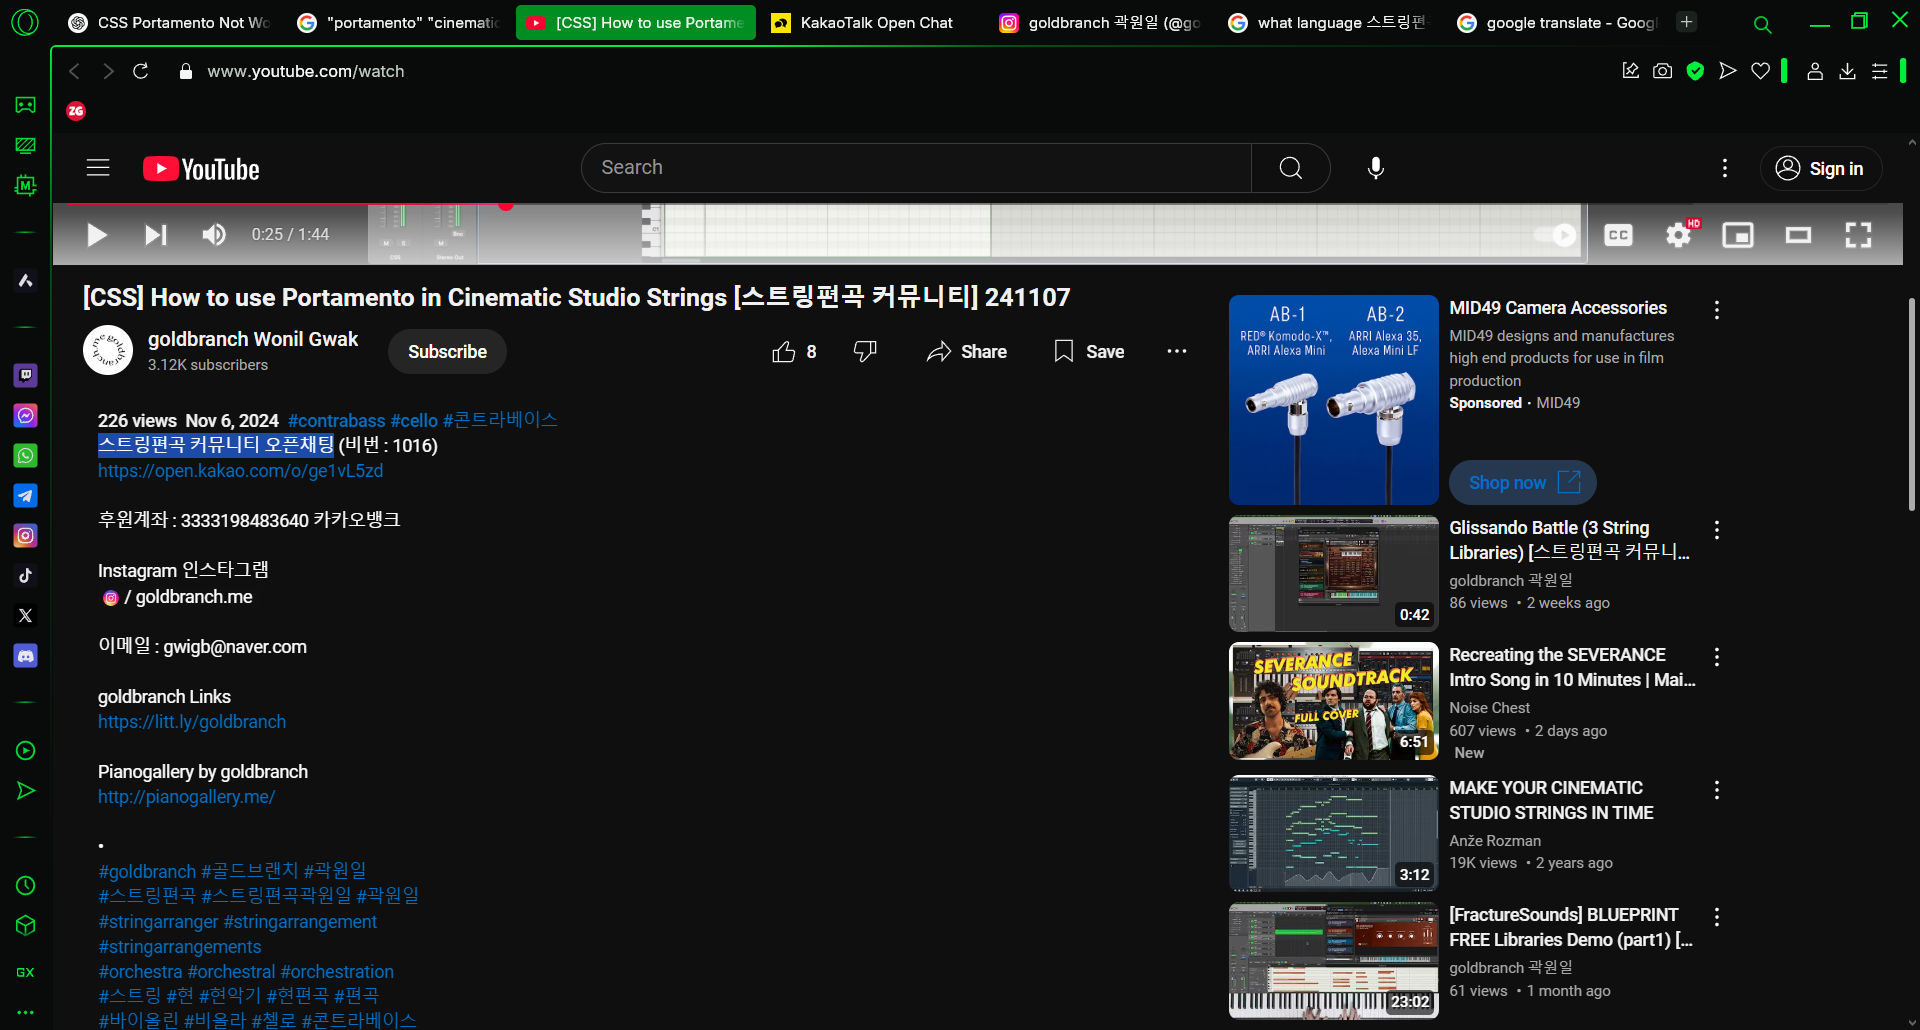Viewport: 1920px width, 1030px height.
Task: Open the Glissando Battle video thumbnail
Action: pyautogui.click(x=1334, y=574)
